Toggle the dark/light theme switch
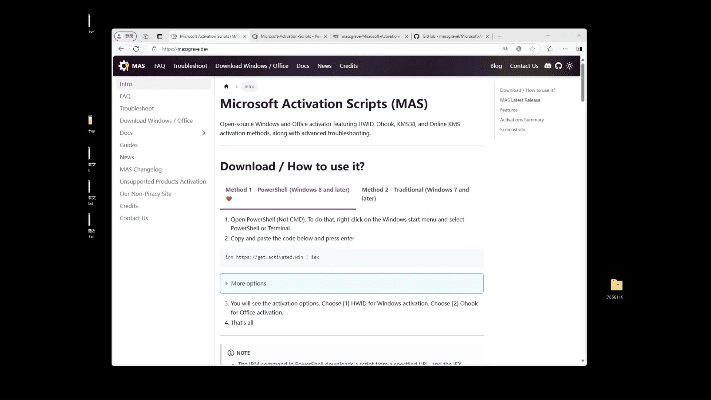The height and width of the screenshot is (400, 711). [570, 66]
